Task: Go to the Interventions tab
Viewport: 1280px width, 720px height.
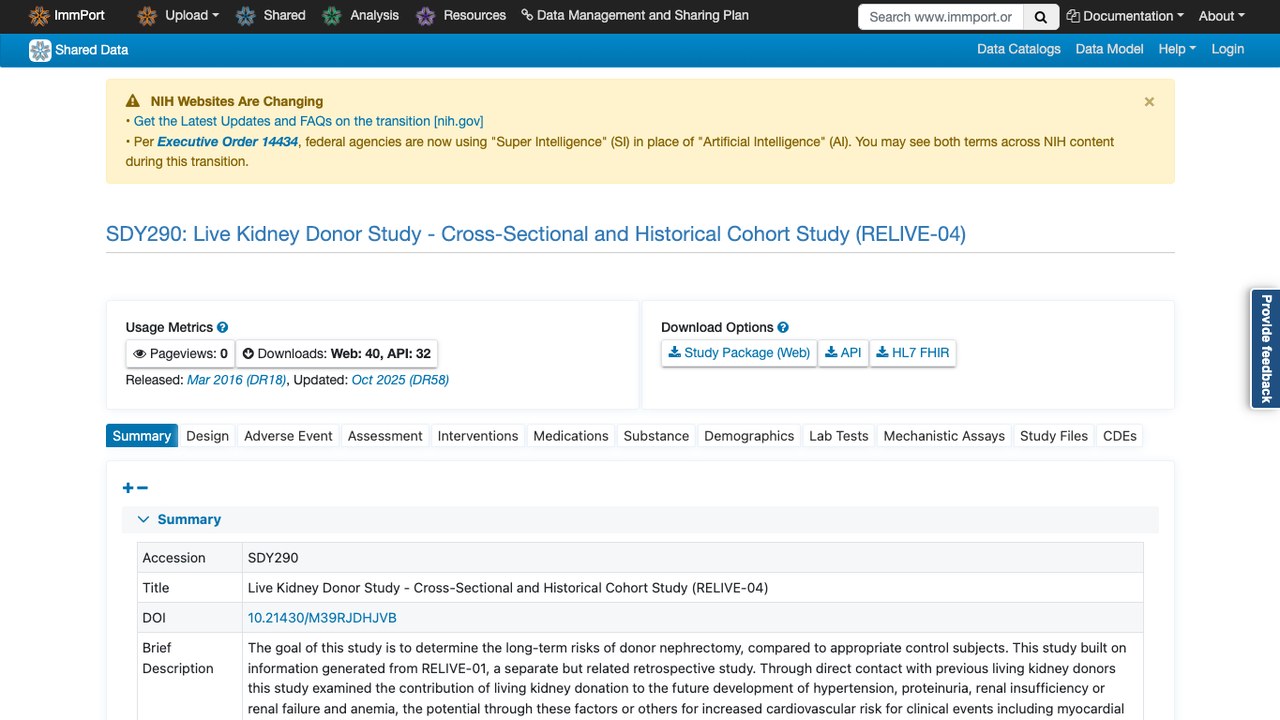Action: point(478,436)
